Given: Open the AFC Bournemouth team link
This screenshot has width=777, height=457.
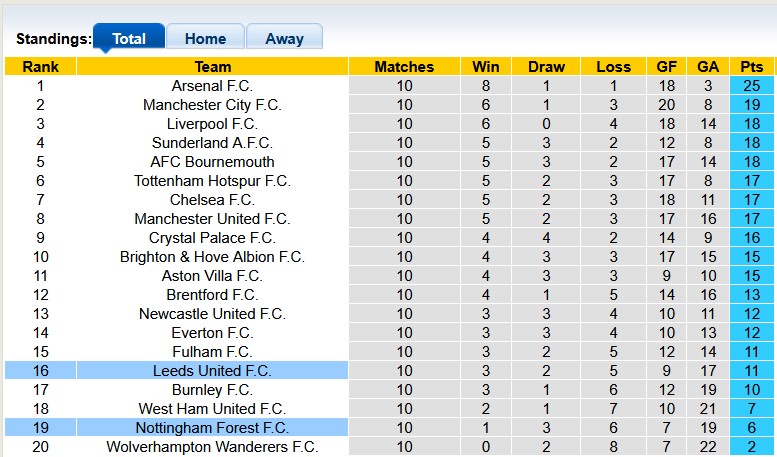Looking at the screenshot, I should pyautogui.click(x=212, y=162).
